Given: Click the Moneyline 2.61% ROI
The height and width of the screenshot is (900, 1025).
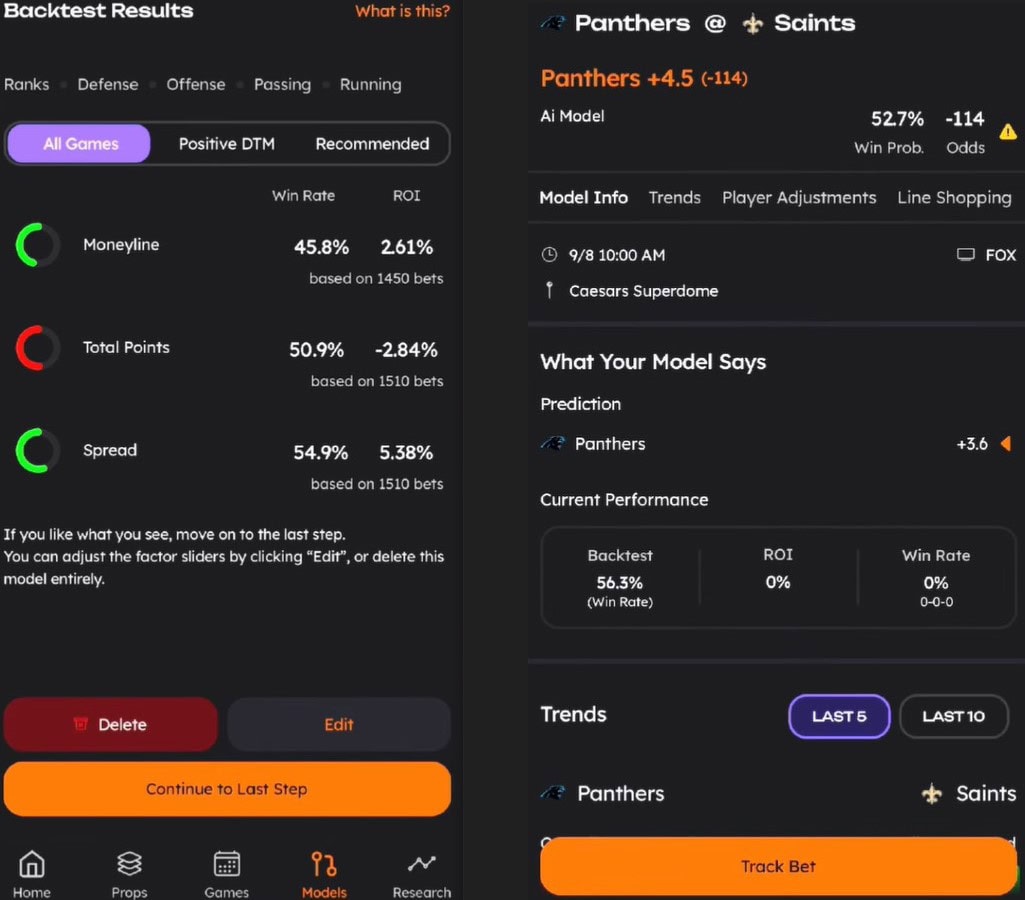Looking at the screenshot, I should [407, 247].
